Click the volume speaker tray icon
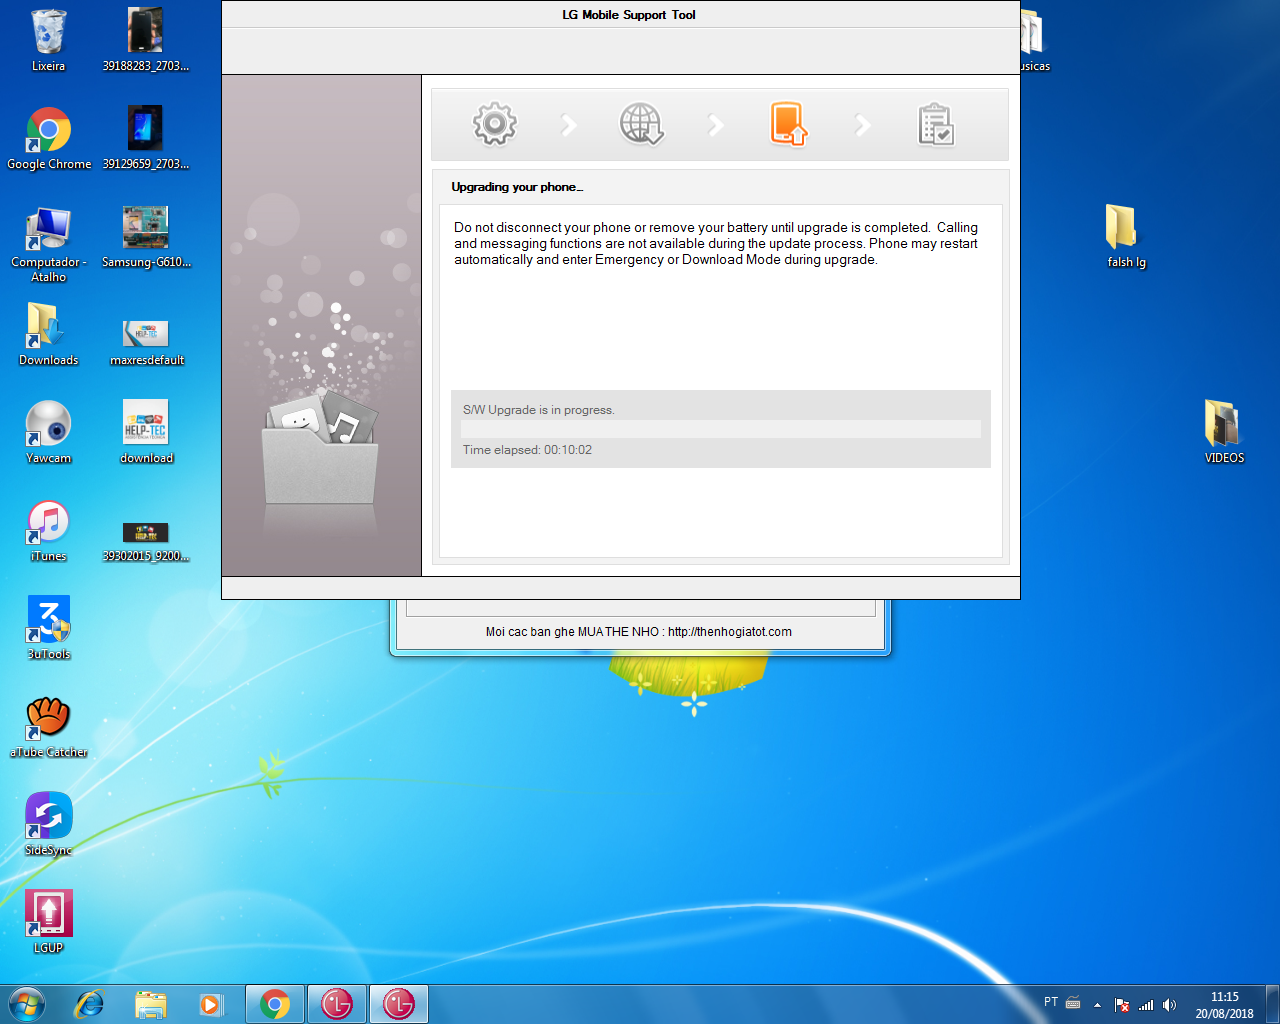This screenshot has height=1024, width=1280. (1169, 1004)
